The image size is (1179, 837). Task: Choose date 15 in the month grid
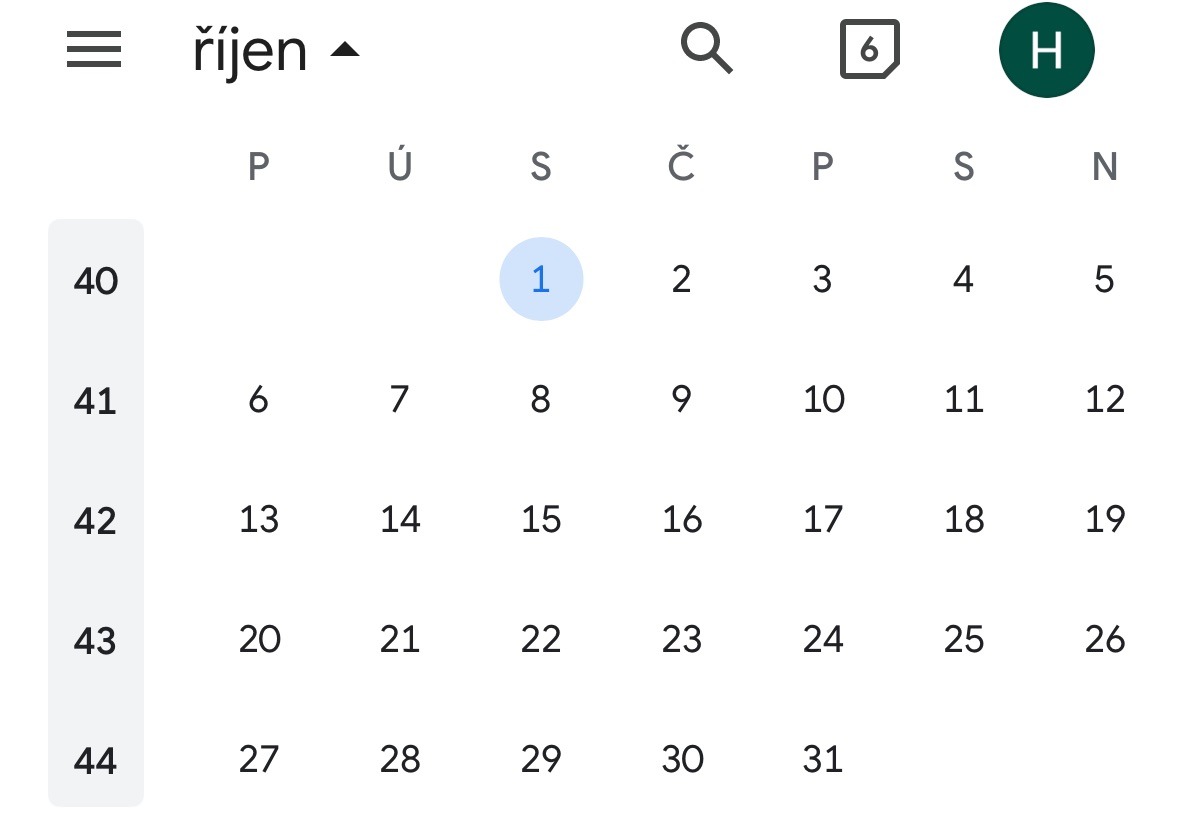tap(541, 520)
